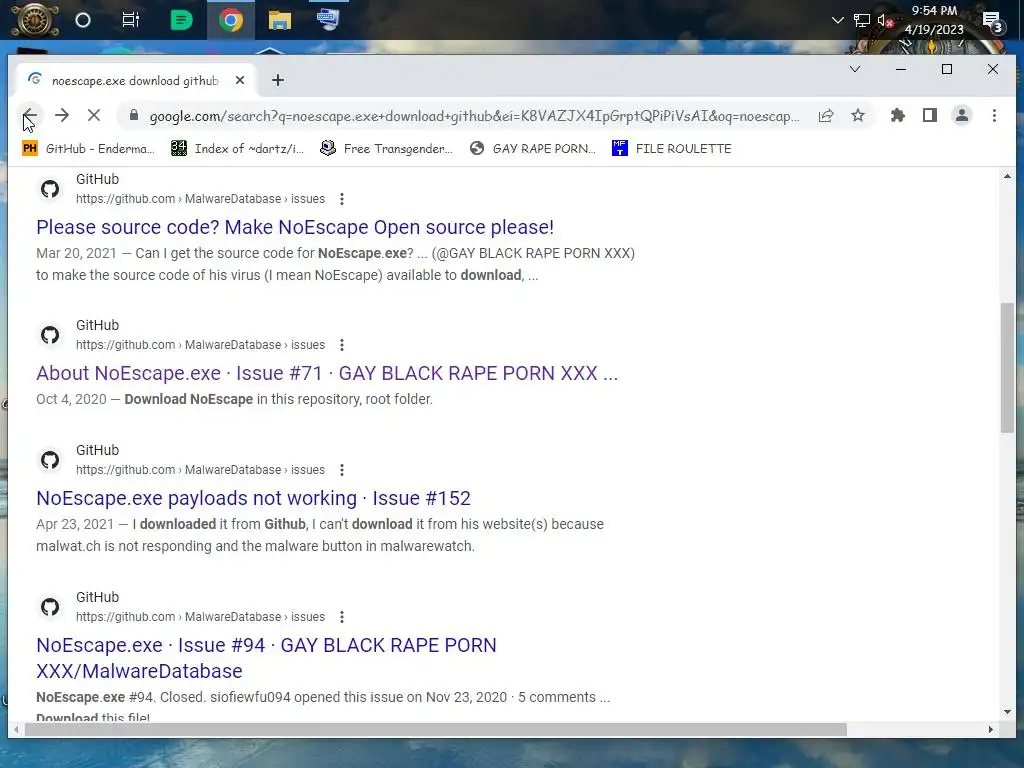Image resolution: width=1024 pixels, height=768 pixels.
Task: Open the network icon in the system tray
Action: tap(862, 20)
